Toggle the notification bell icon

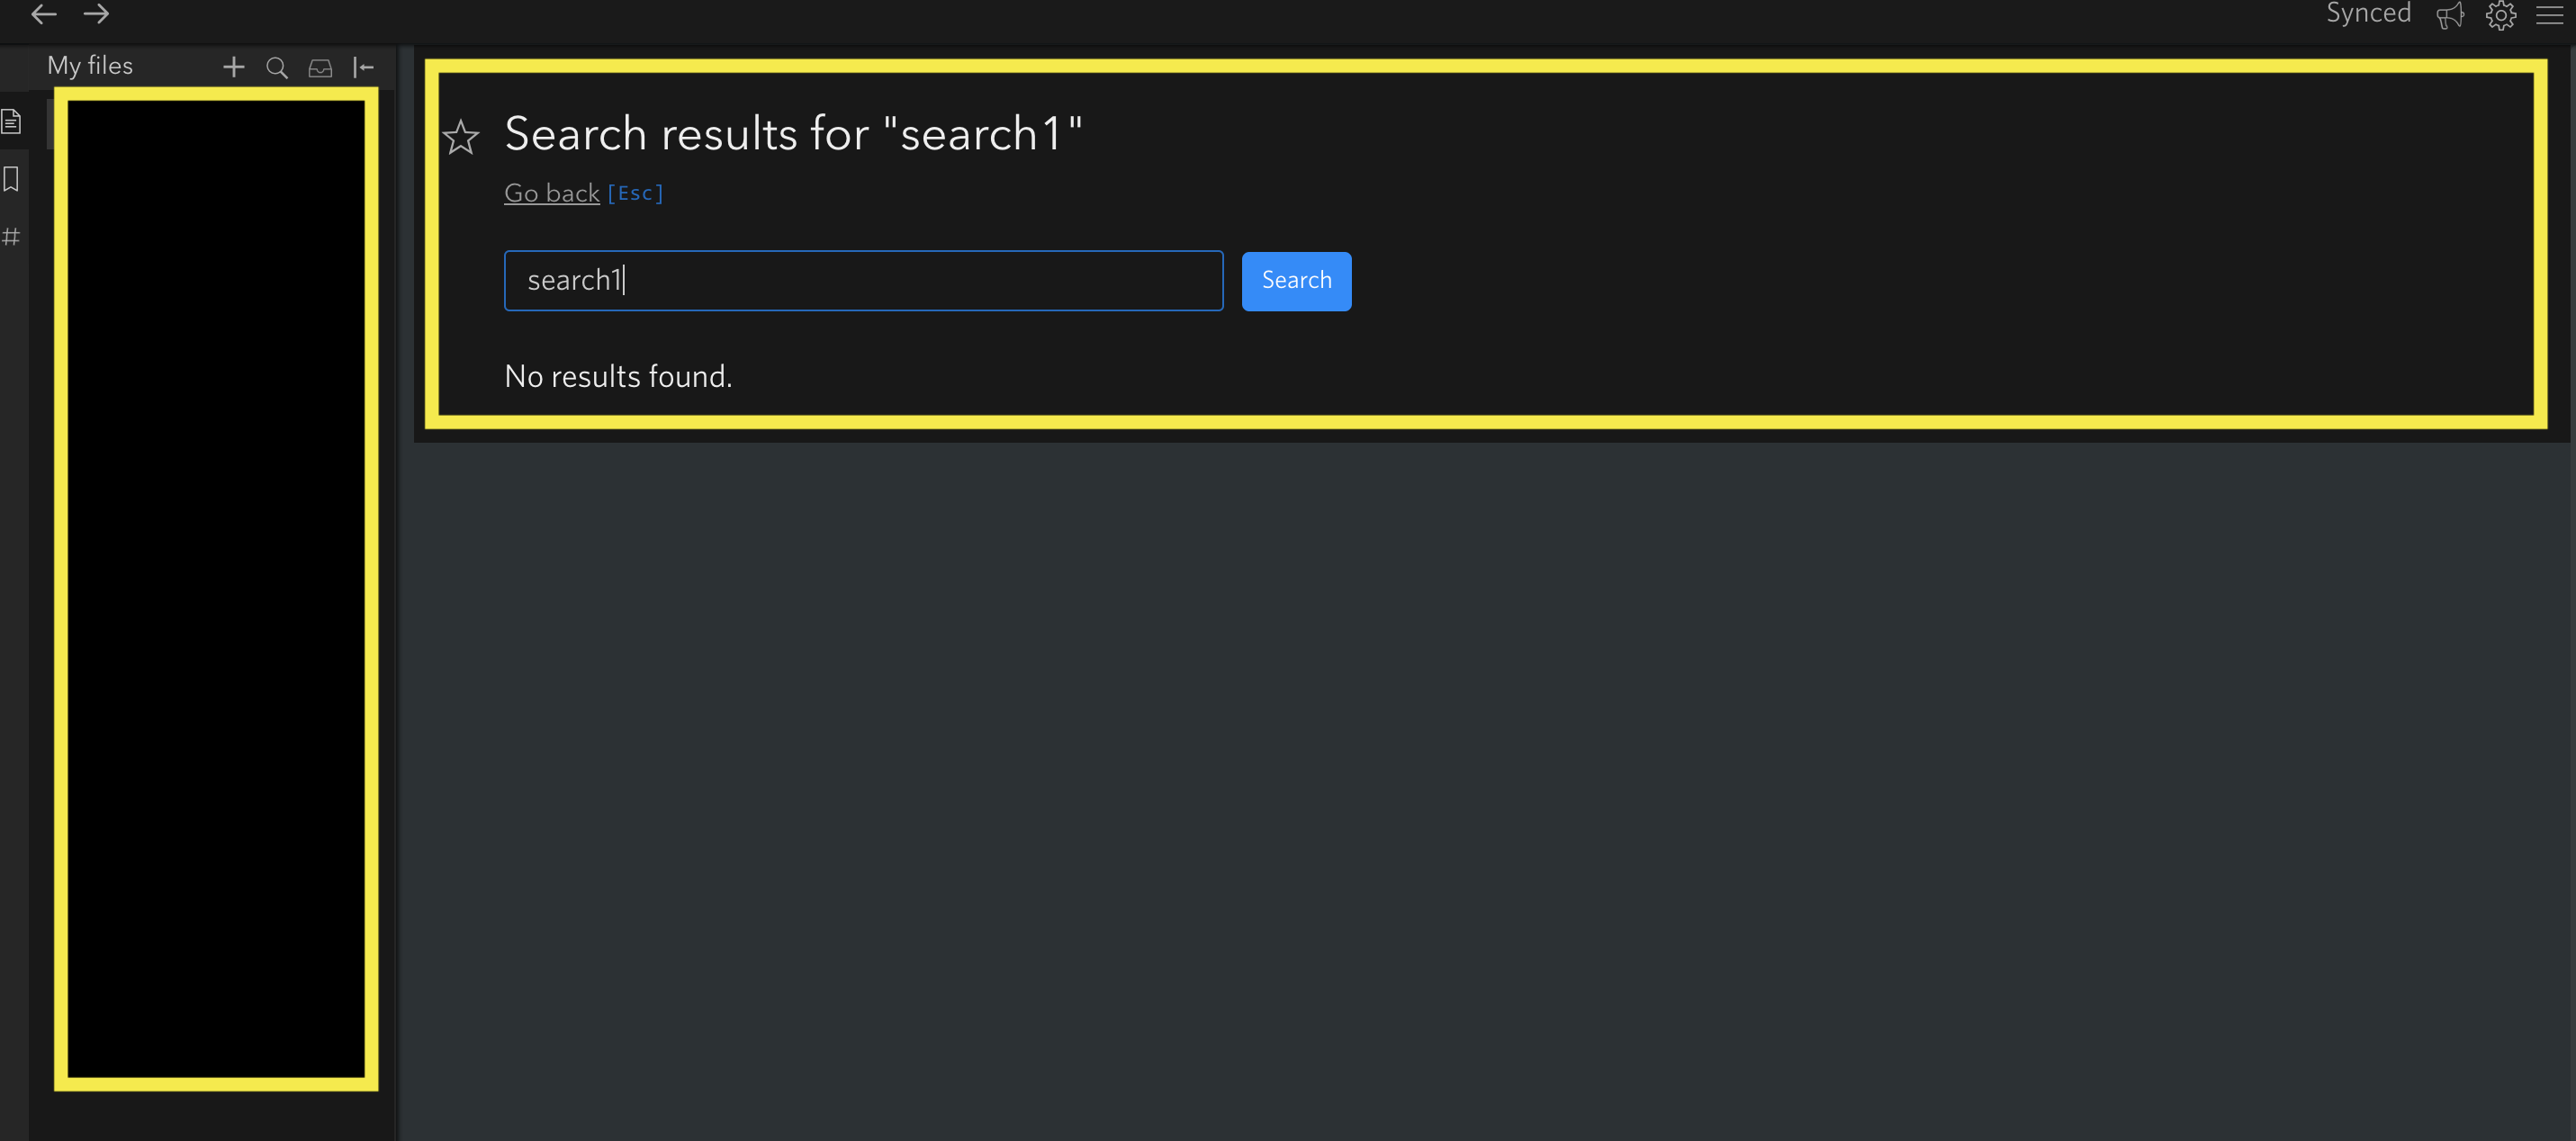tap(2453, 18)
